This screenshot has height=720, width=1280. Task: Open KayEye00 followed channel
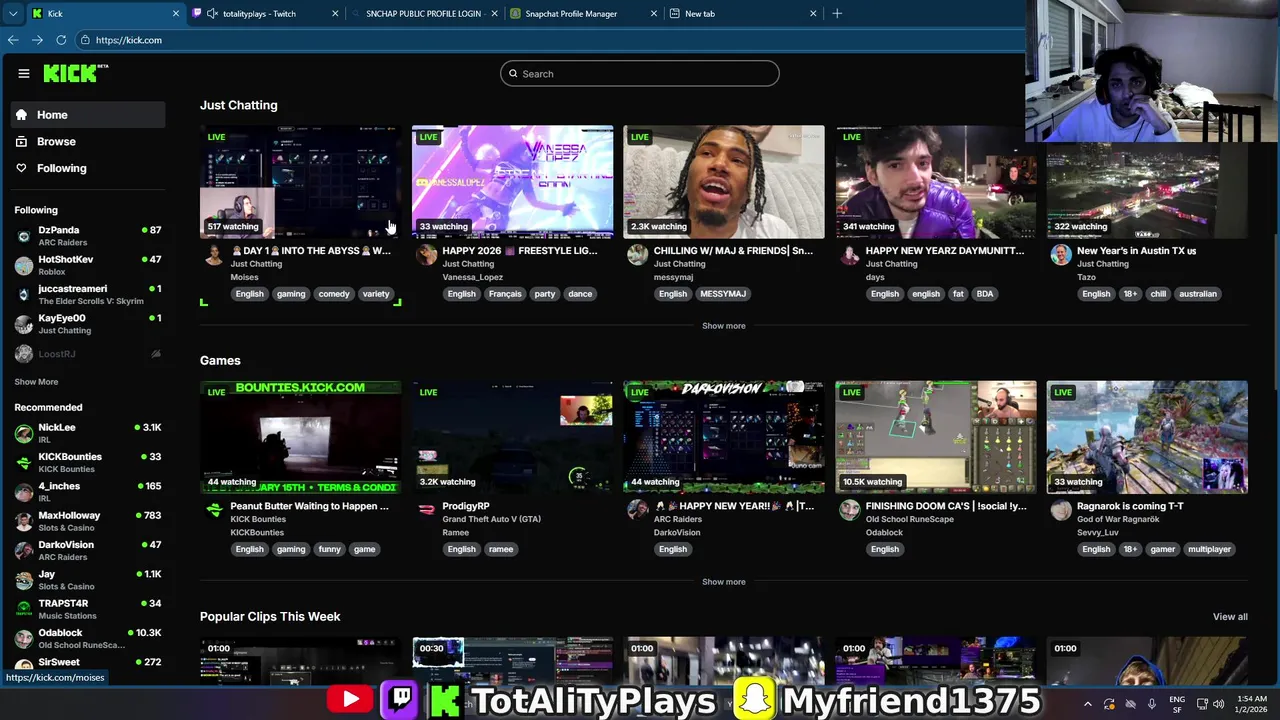(x=88, y=324)
